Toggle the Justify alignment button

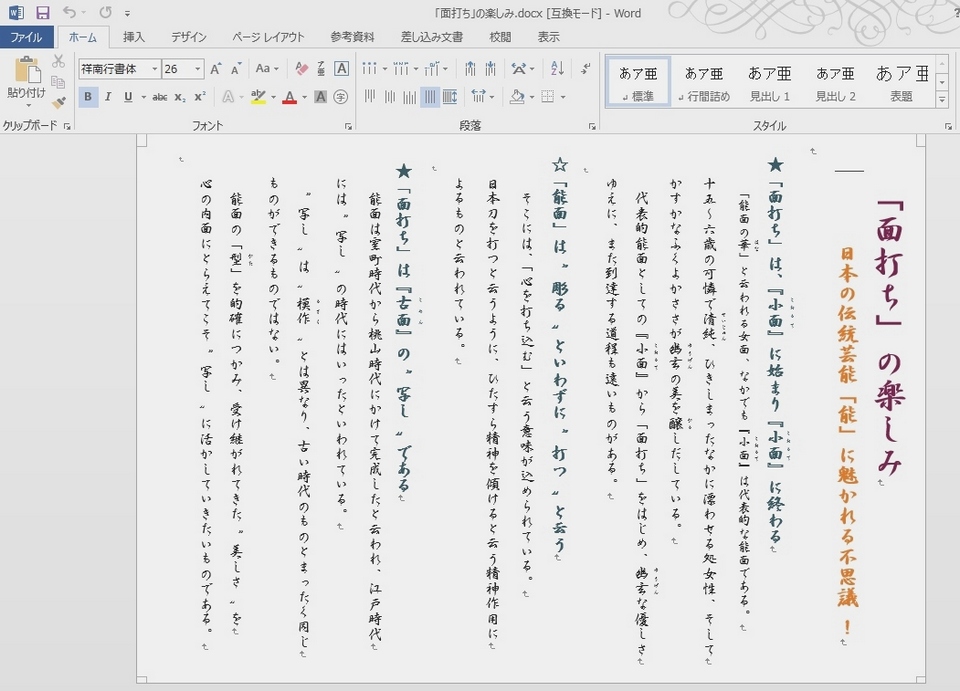click(430, 97)
